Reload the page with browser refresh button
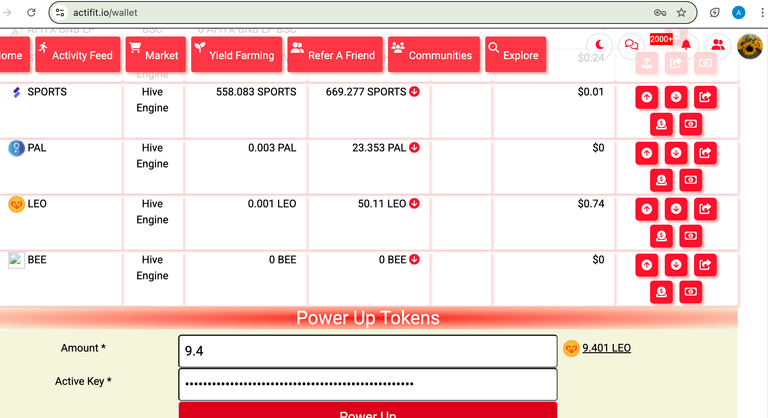The image size is (768, 418). point(31,13)
